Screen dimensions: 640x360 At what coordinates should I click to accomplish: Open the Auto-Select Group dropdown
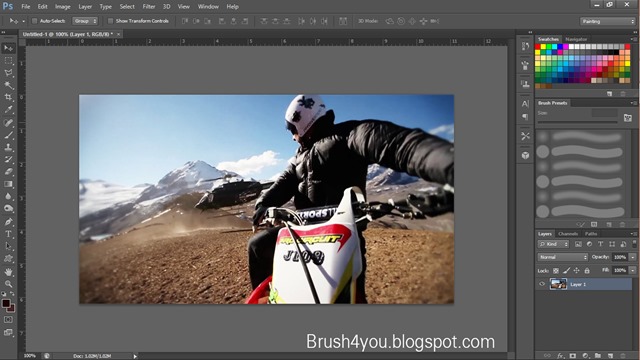pyautogui.click(x=85, y=21)
